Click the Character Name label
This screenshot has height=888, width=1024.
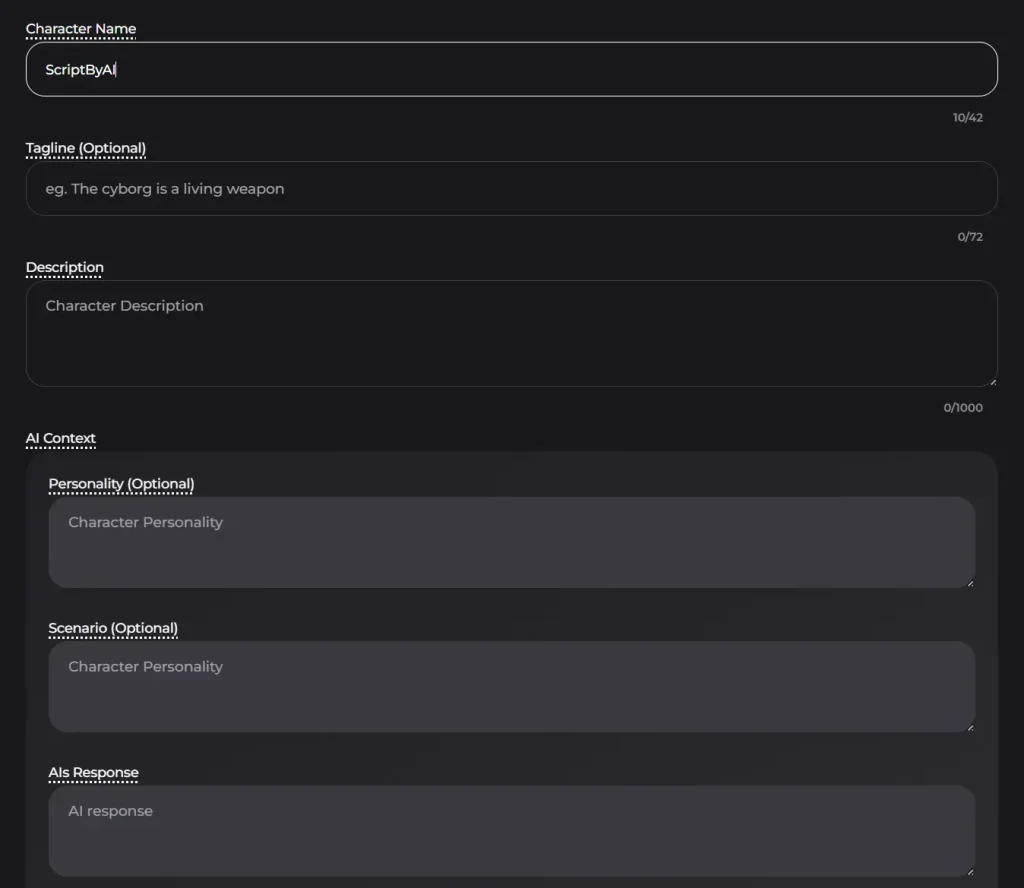click(81, 29)
